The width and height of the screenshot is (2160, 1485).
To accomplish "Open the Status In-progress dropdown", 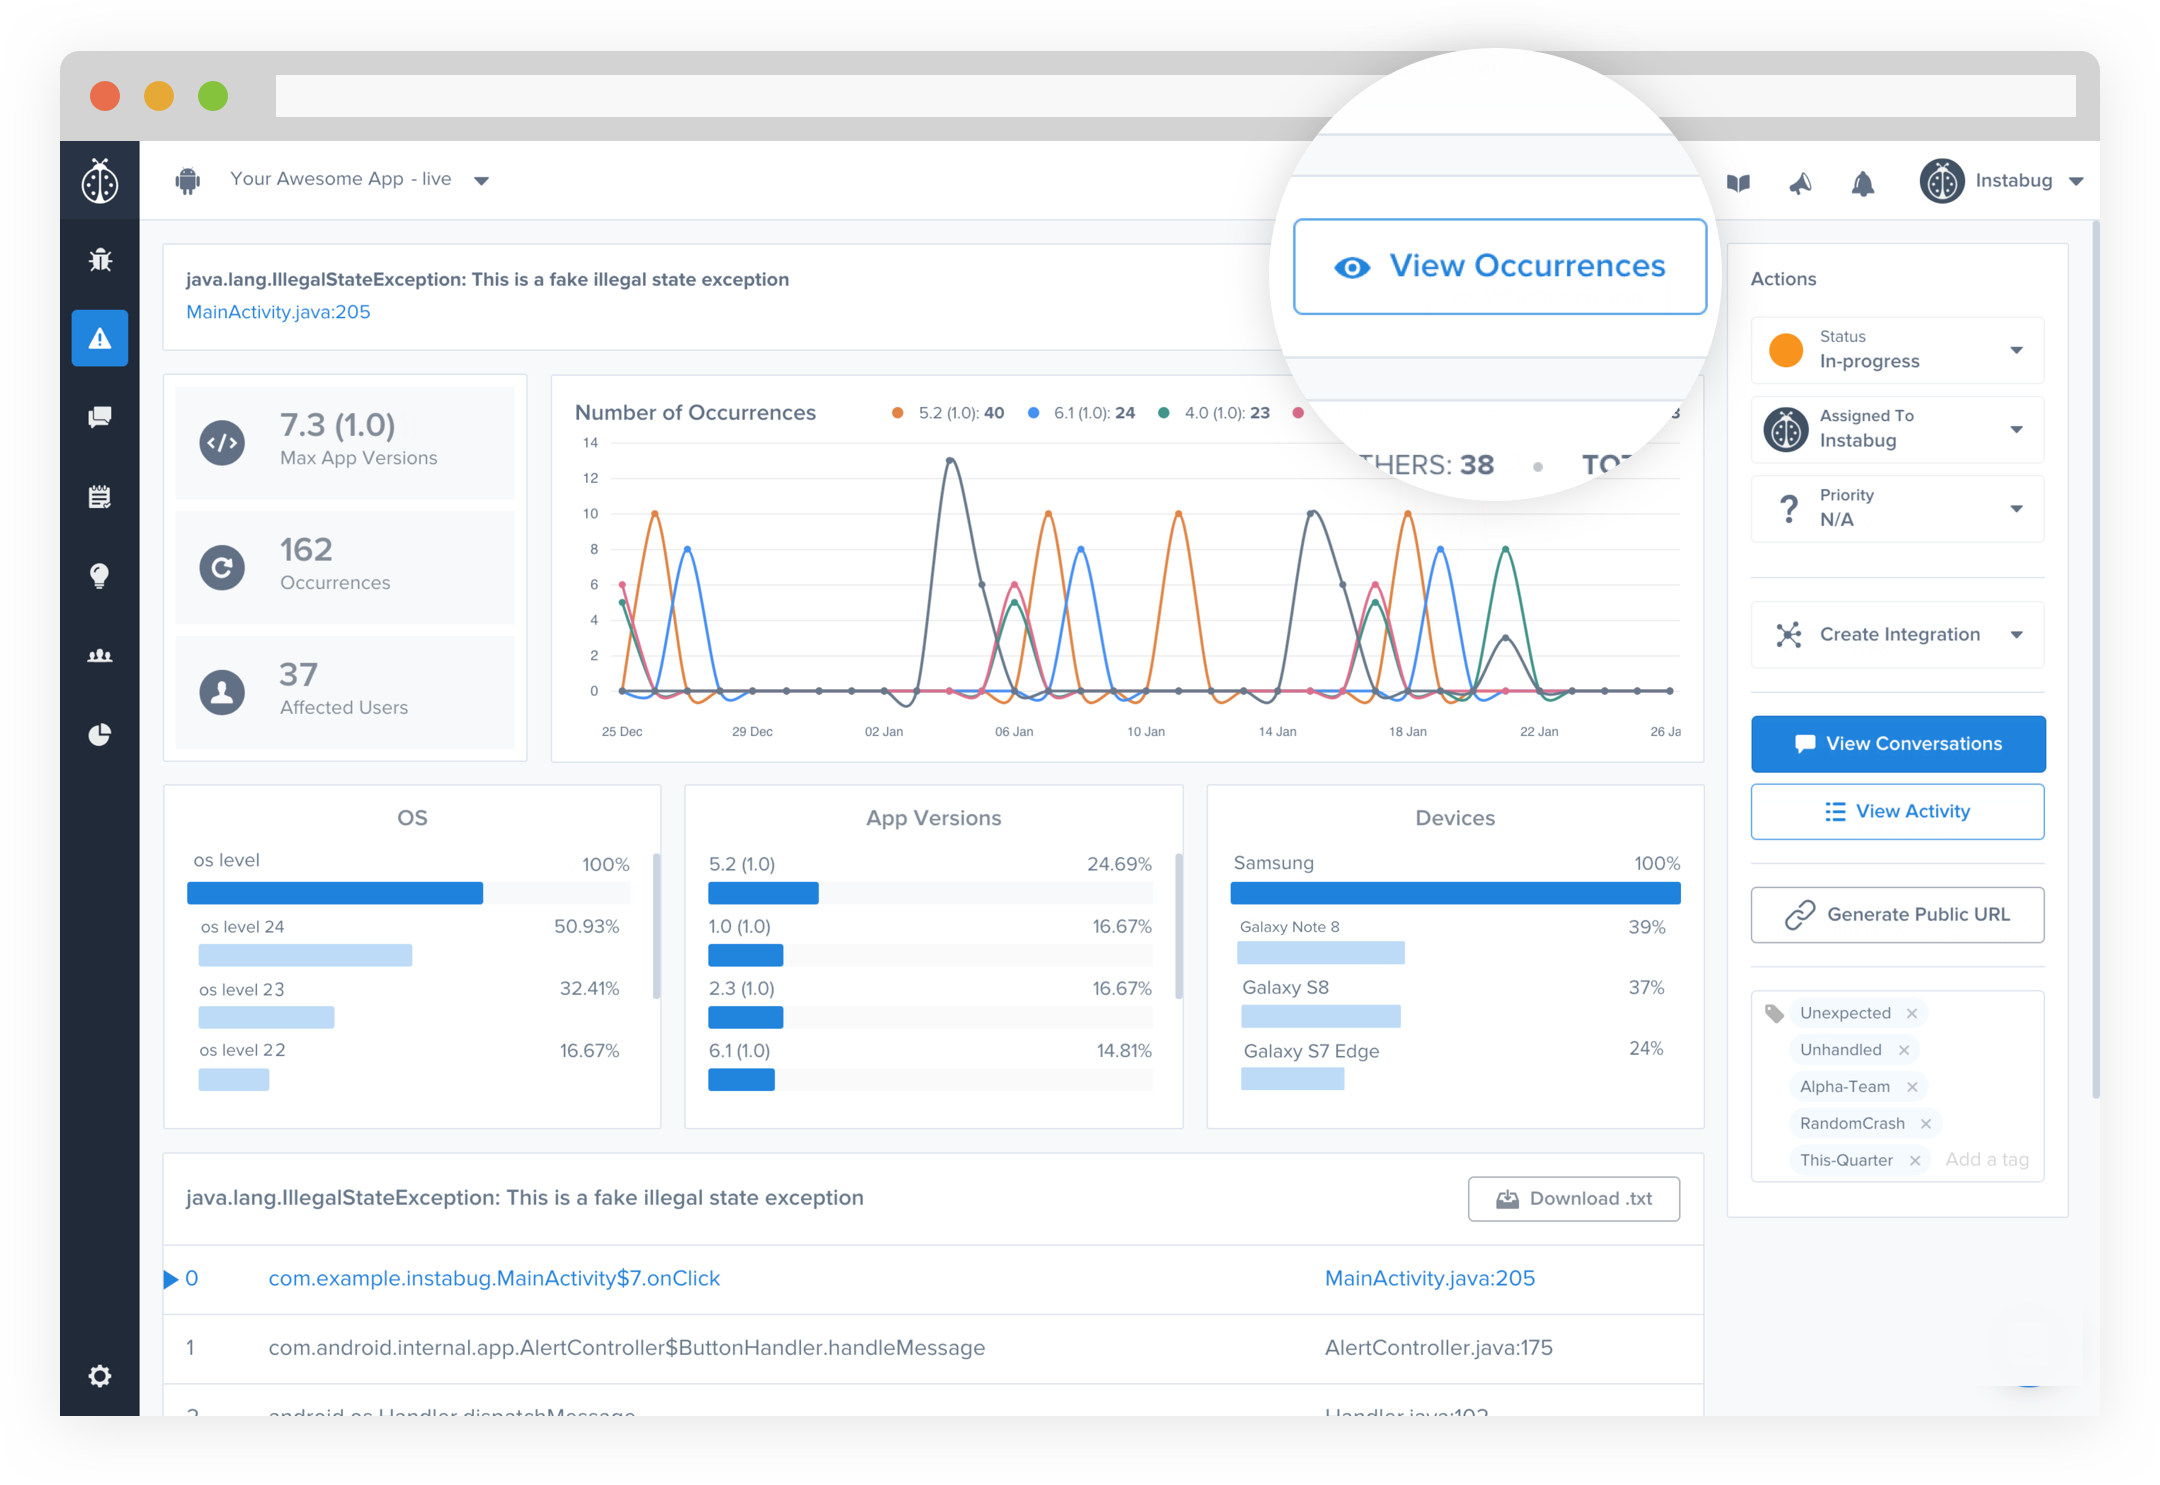I will coord(1897,350).
